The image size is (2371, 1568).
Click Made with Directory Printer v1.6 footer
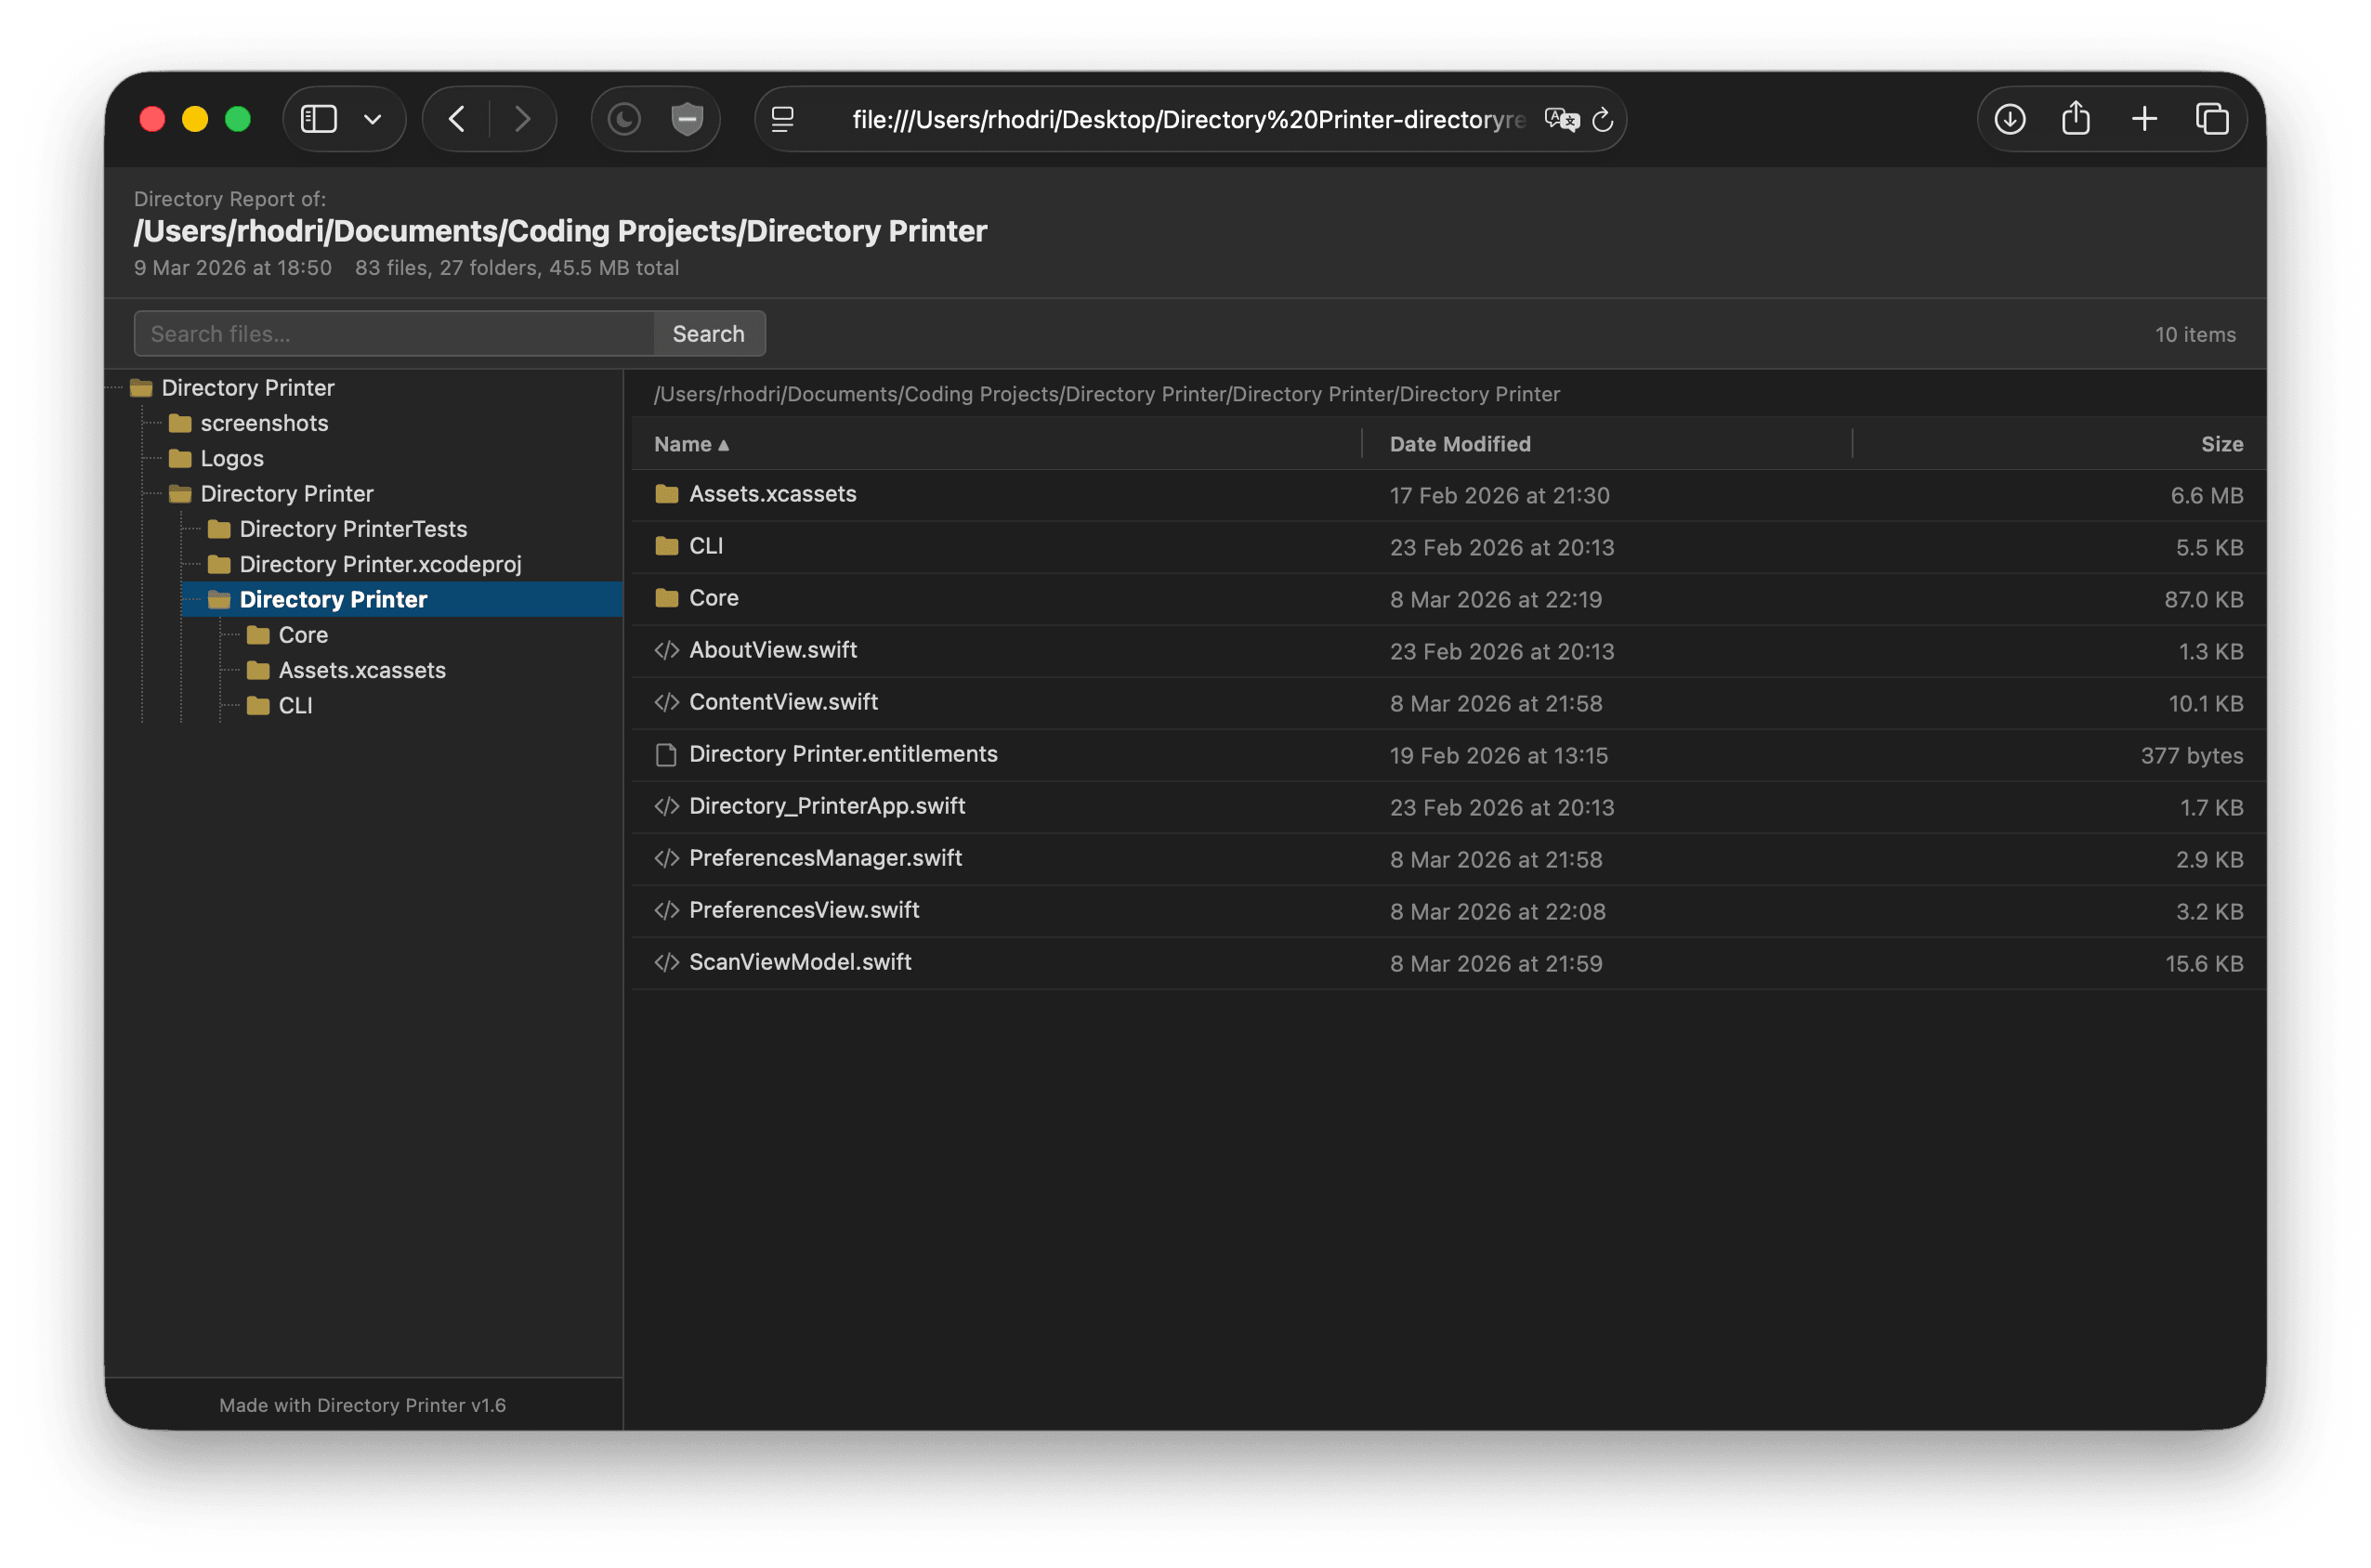coord(362,1405)
